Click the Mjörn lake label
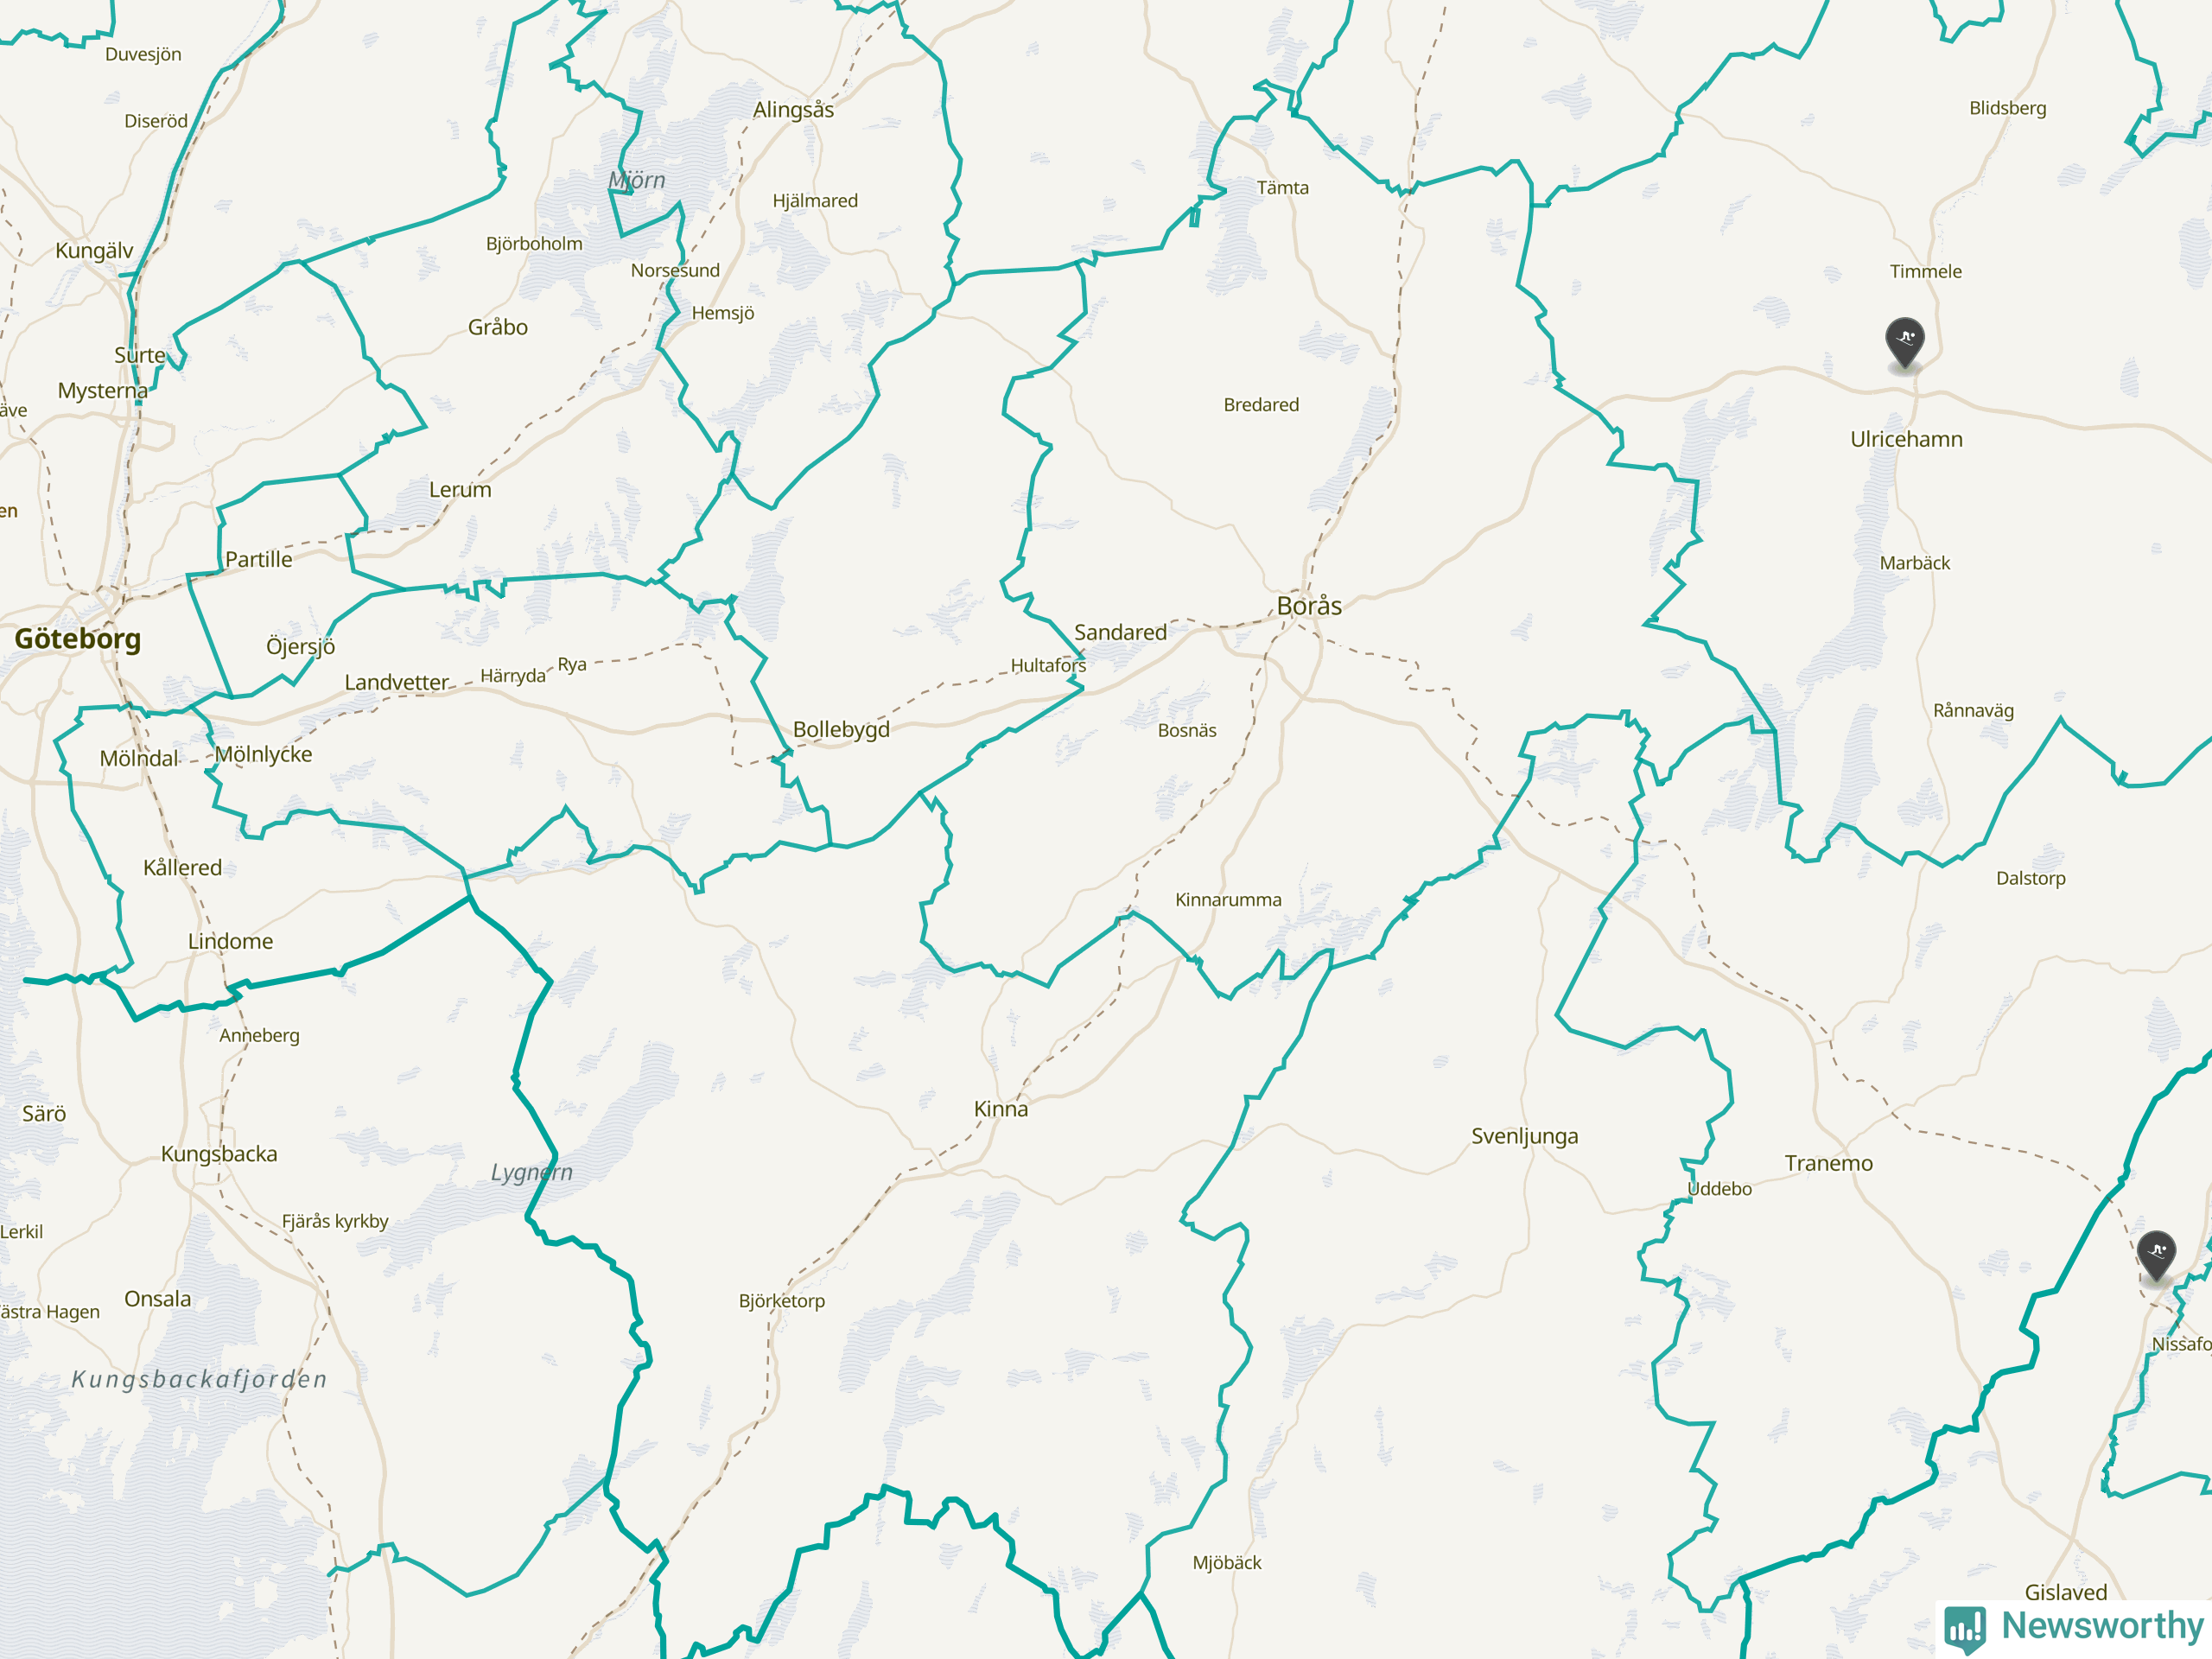This screenshot has width=2212, height=1659. (637, 180)
